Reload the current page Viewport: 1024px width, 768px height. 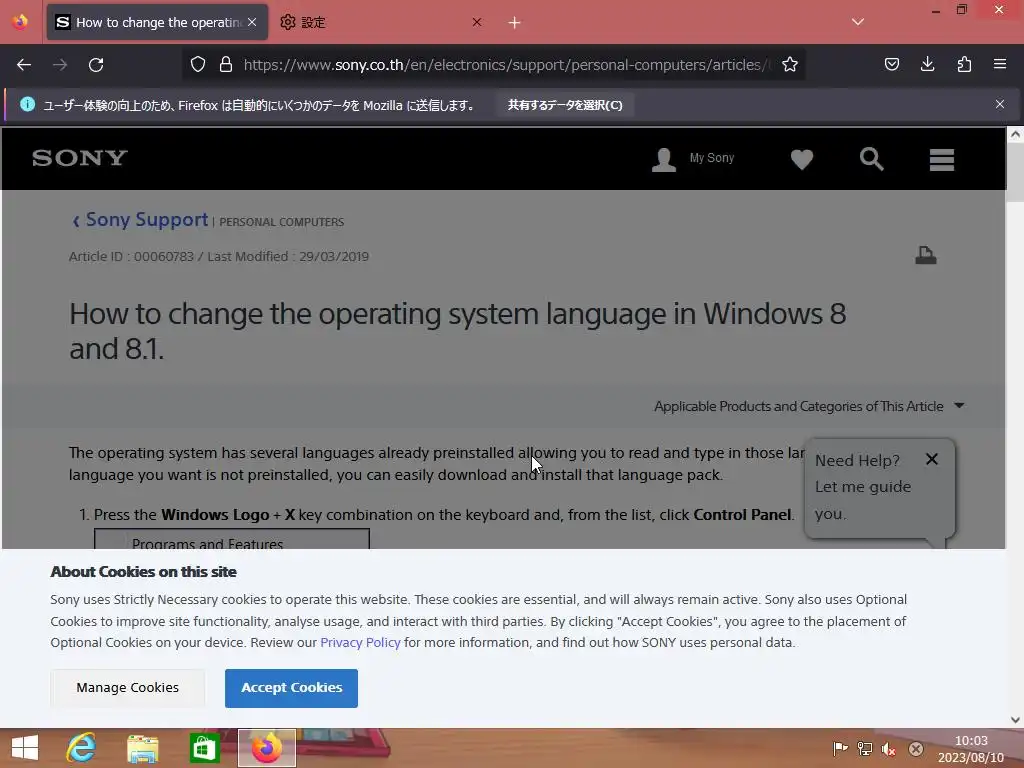(x=96, y=65)
